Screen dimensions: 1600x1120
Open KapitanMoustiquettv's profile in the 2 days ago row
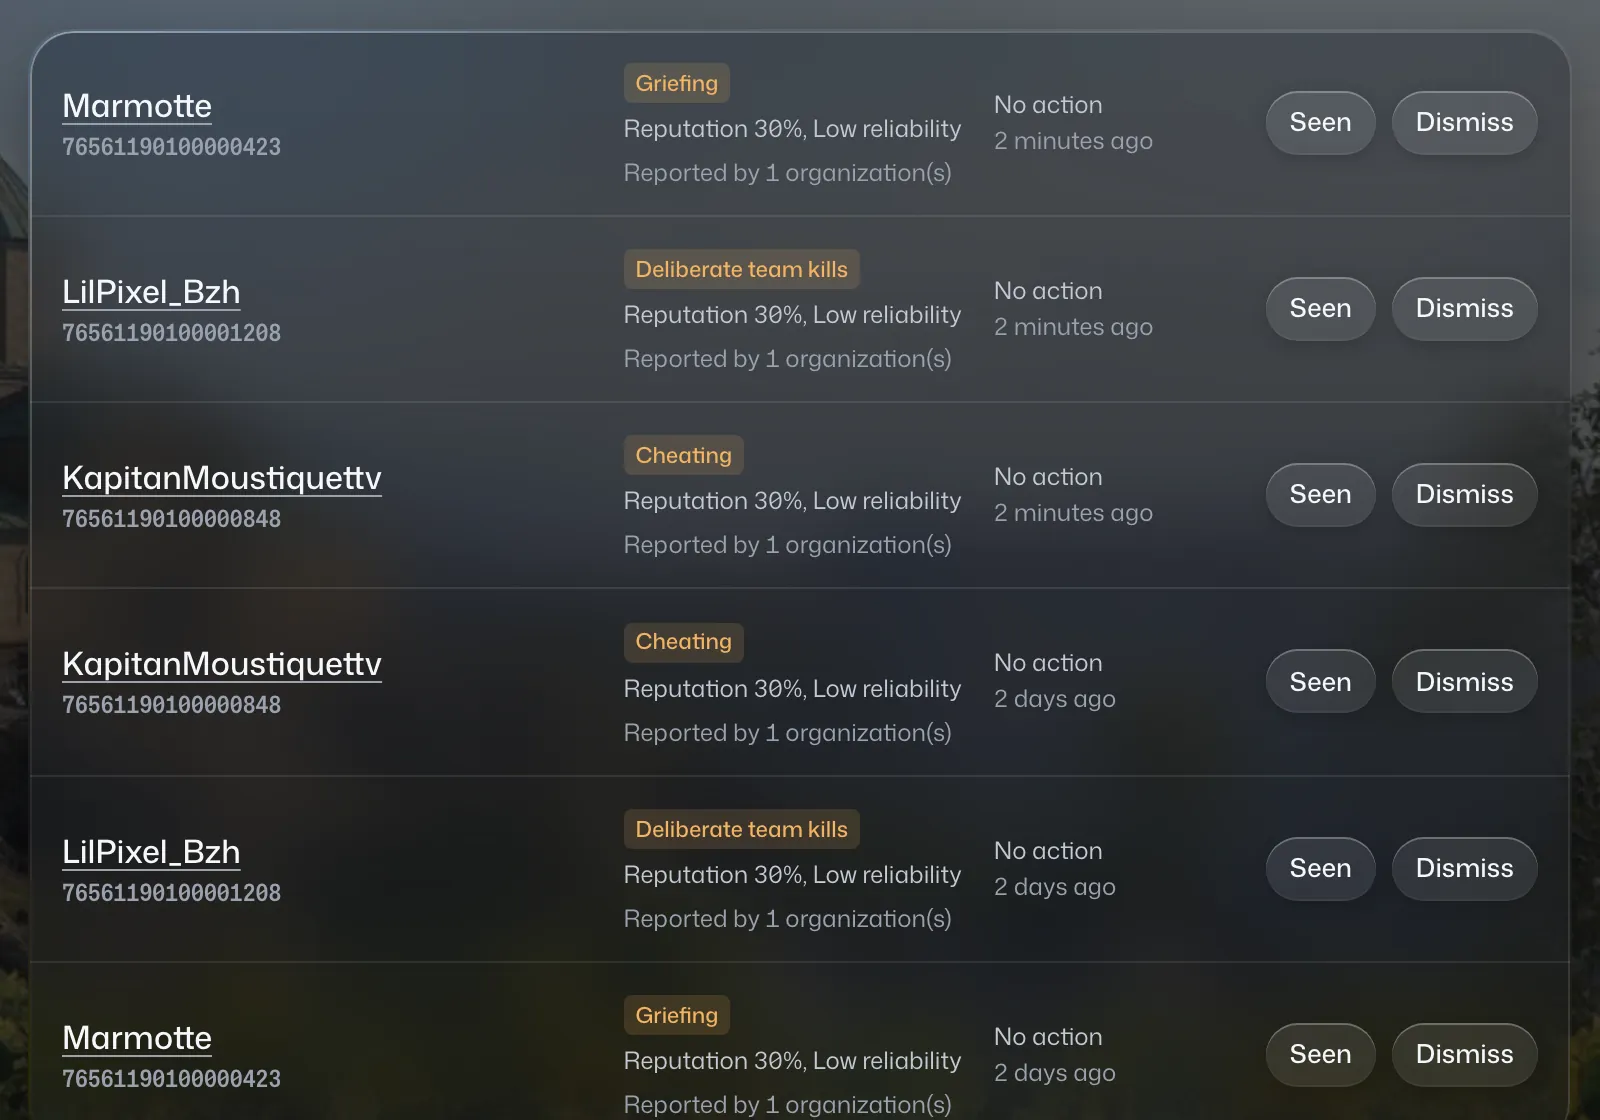point(222,664)
